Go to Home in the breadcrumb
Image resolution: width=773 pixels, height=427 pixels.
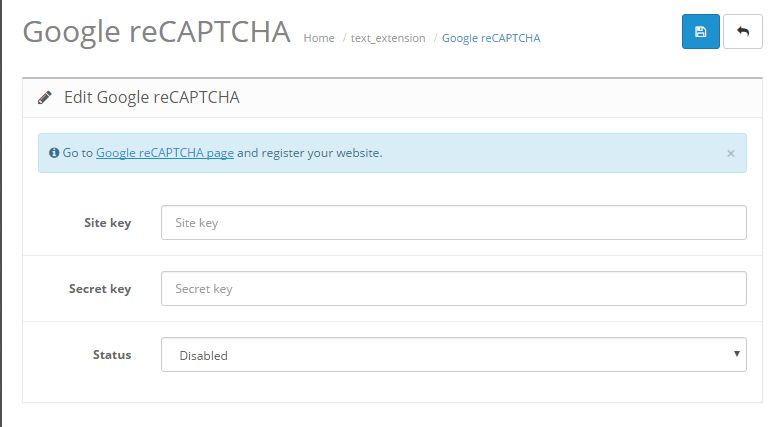319,38
